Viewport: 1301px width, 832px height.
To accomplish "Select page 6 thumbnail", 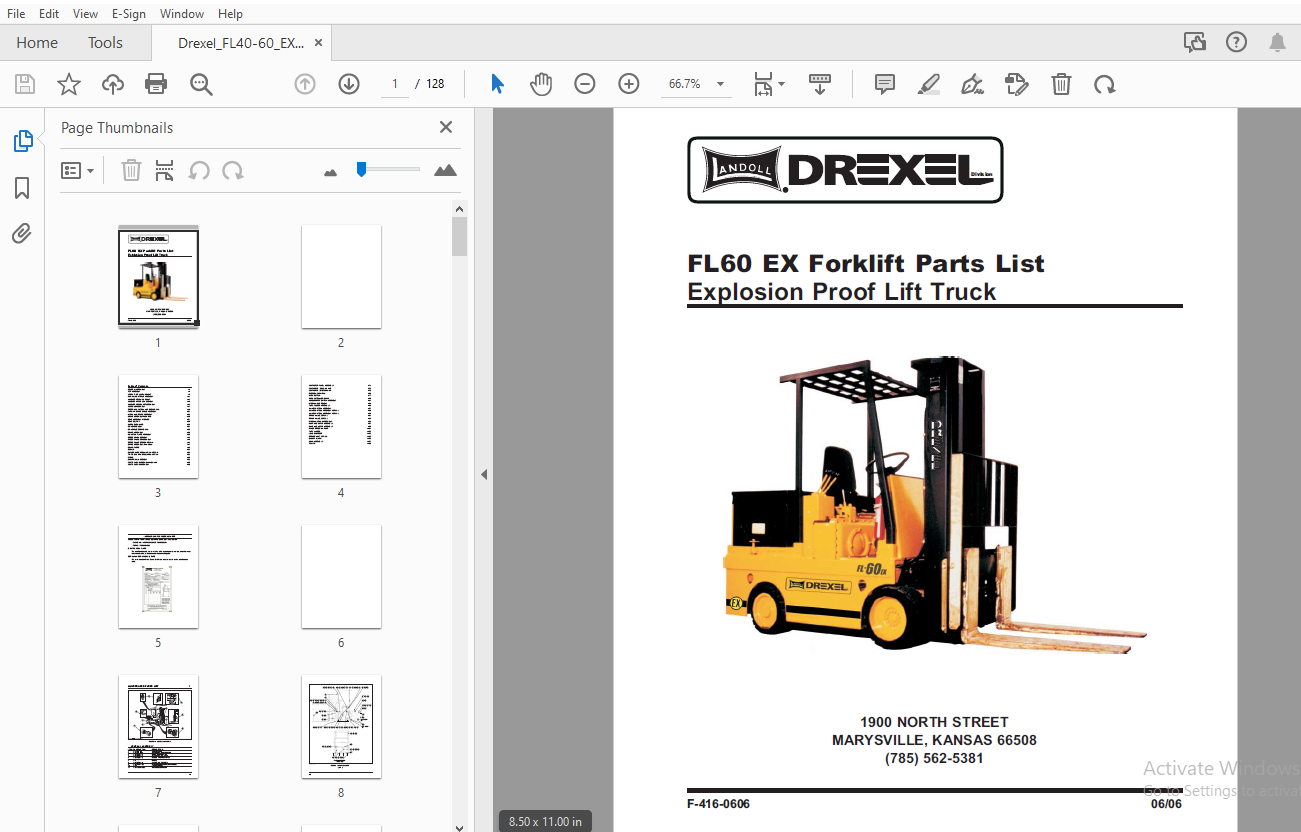I will pos(341,577).
